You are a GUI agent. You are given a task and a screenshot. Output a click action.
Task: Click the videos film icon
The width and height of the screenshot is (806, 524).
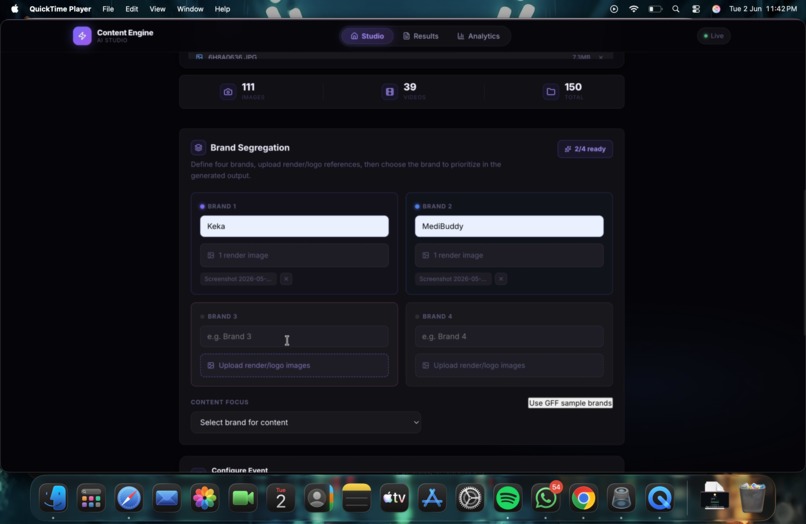(390, 92)
